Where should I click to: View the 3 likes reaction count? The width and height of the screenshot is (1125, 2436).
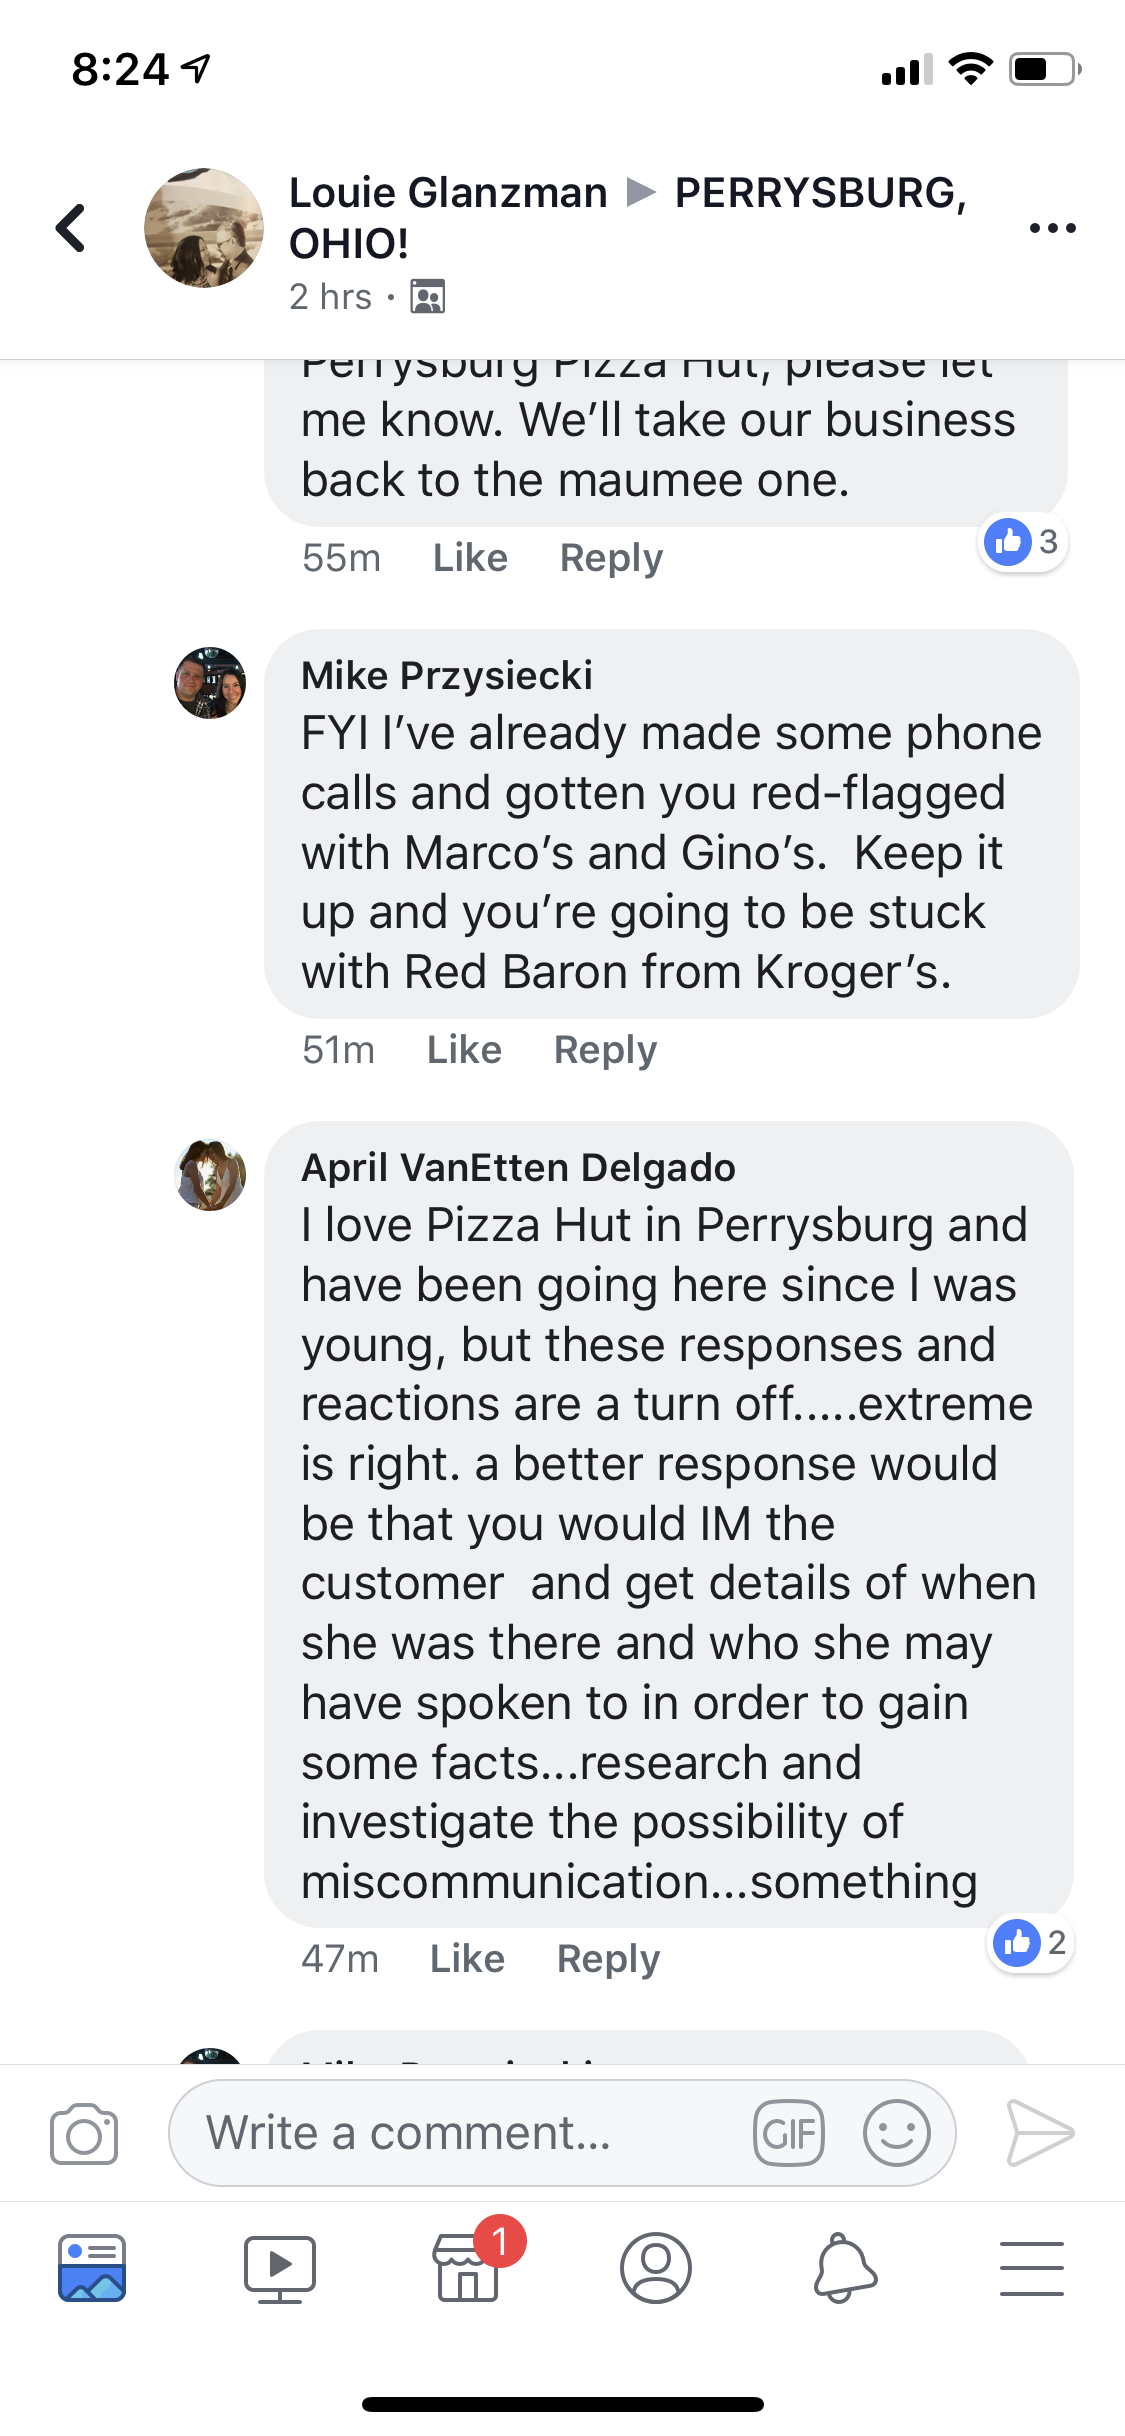pyautogui.click(x=1022, y=542)
